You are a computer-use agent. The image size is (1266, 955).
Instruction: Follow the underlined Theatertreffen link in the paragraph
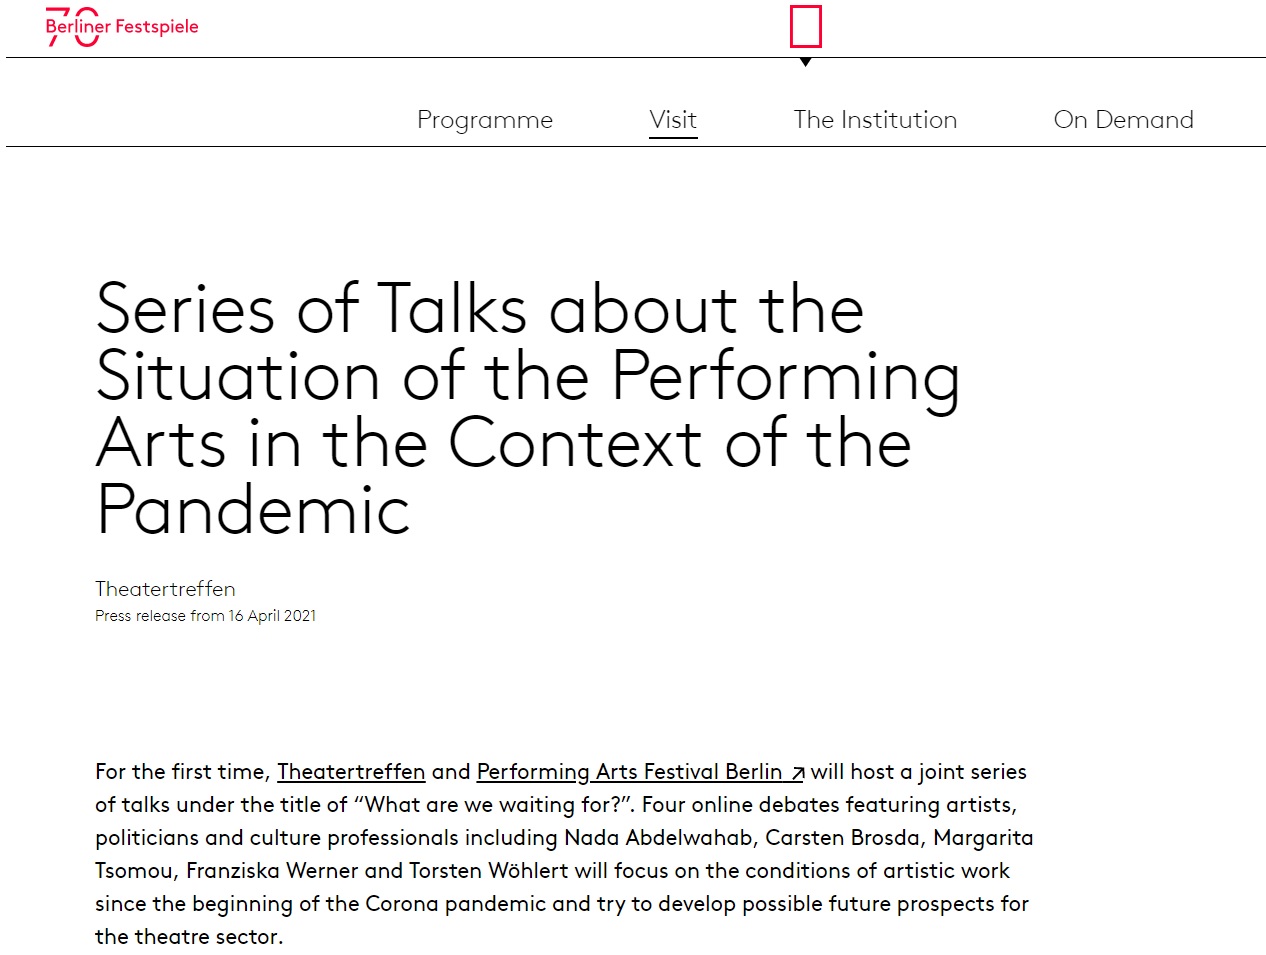[351, 772]
